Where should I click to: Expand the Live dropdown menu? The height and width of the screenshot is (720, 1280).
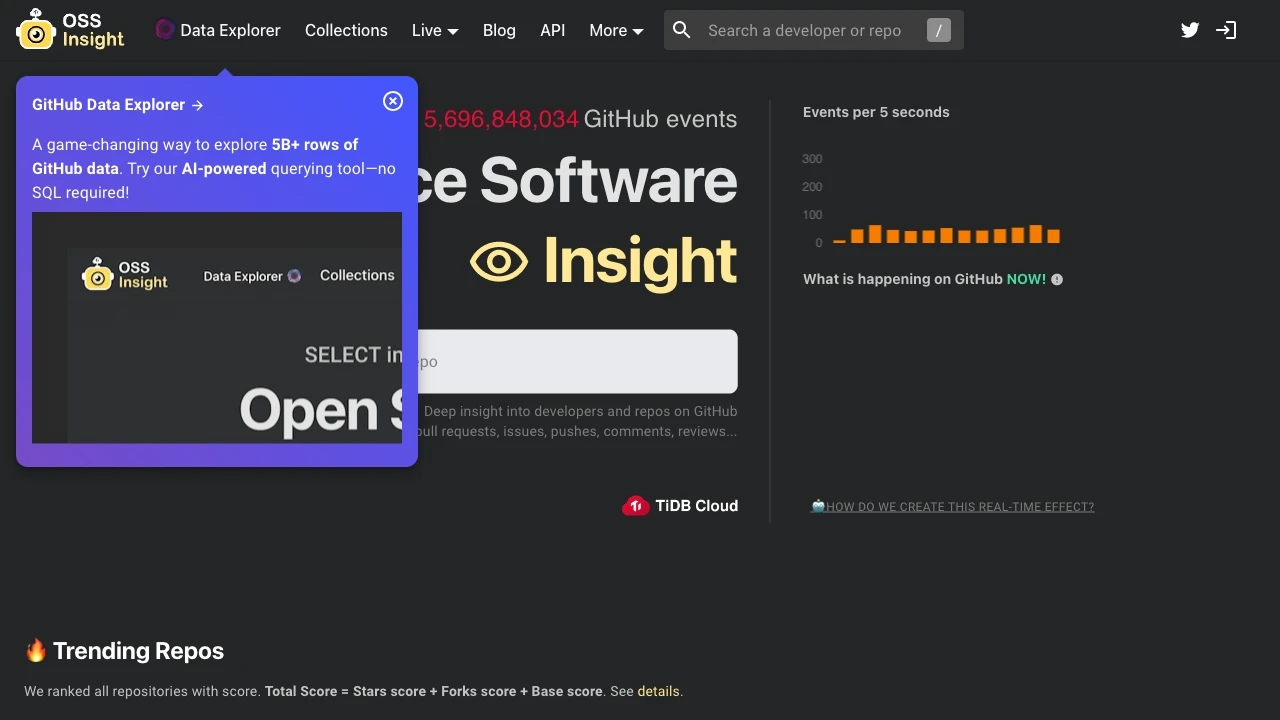click(434, 30)
